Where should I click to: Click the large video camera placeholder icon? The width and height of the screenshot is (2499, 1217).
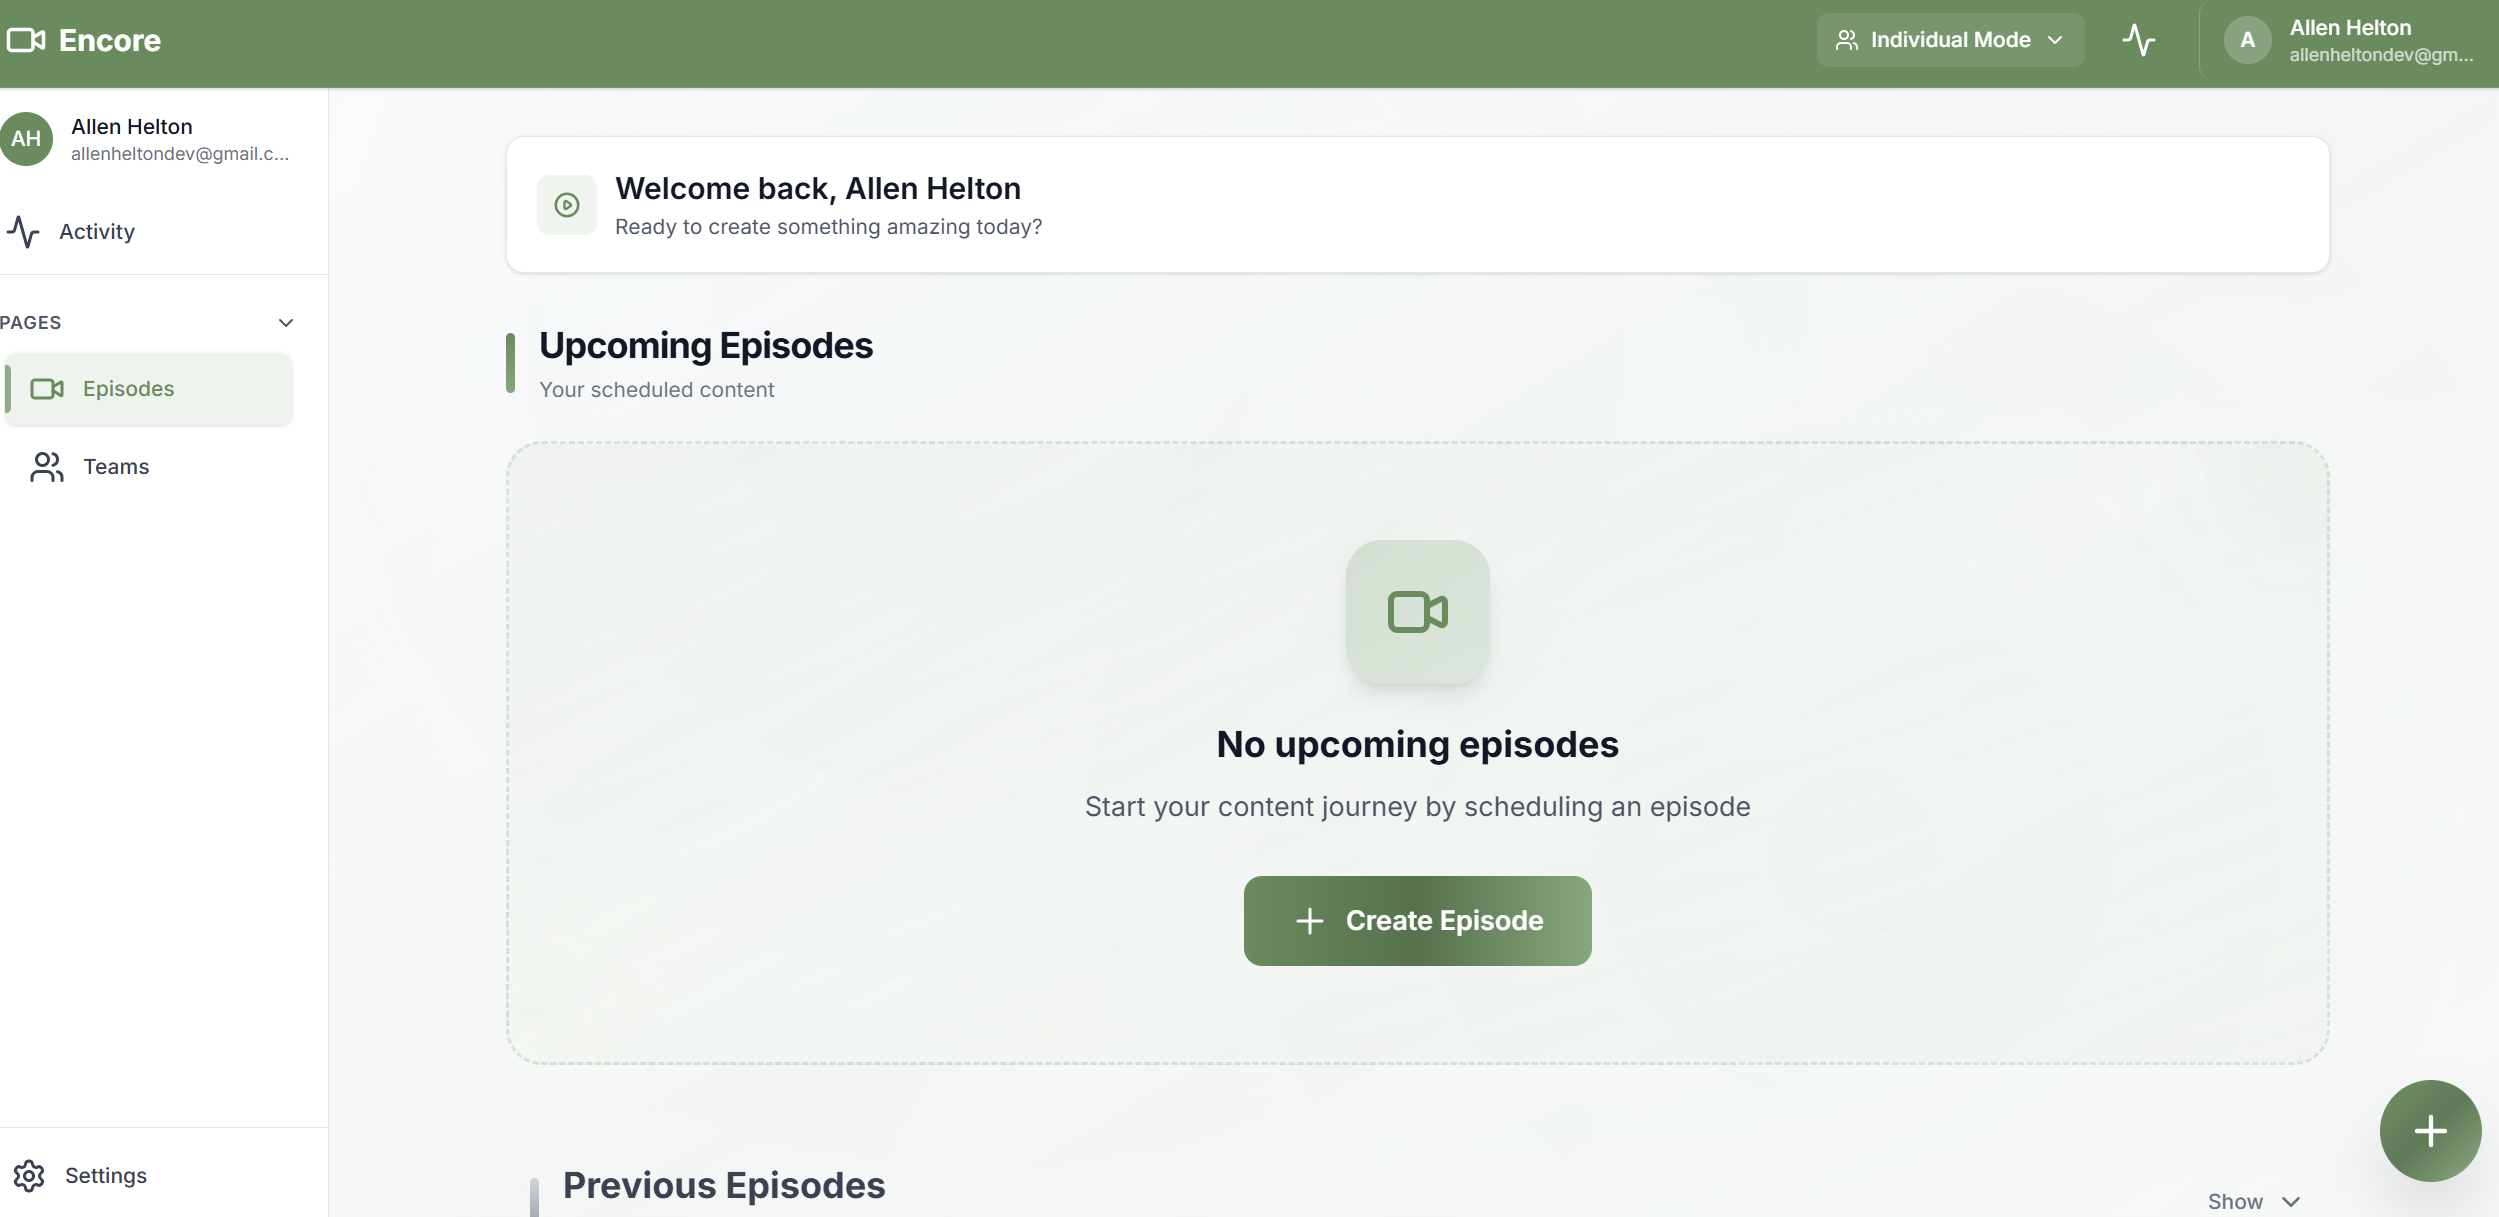(1417, 612)
